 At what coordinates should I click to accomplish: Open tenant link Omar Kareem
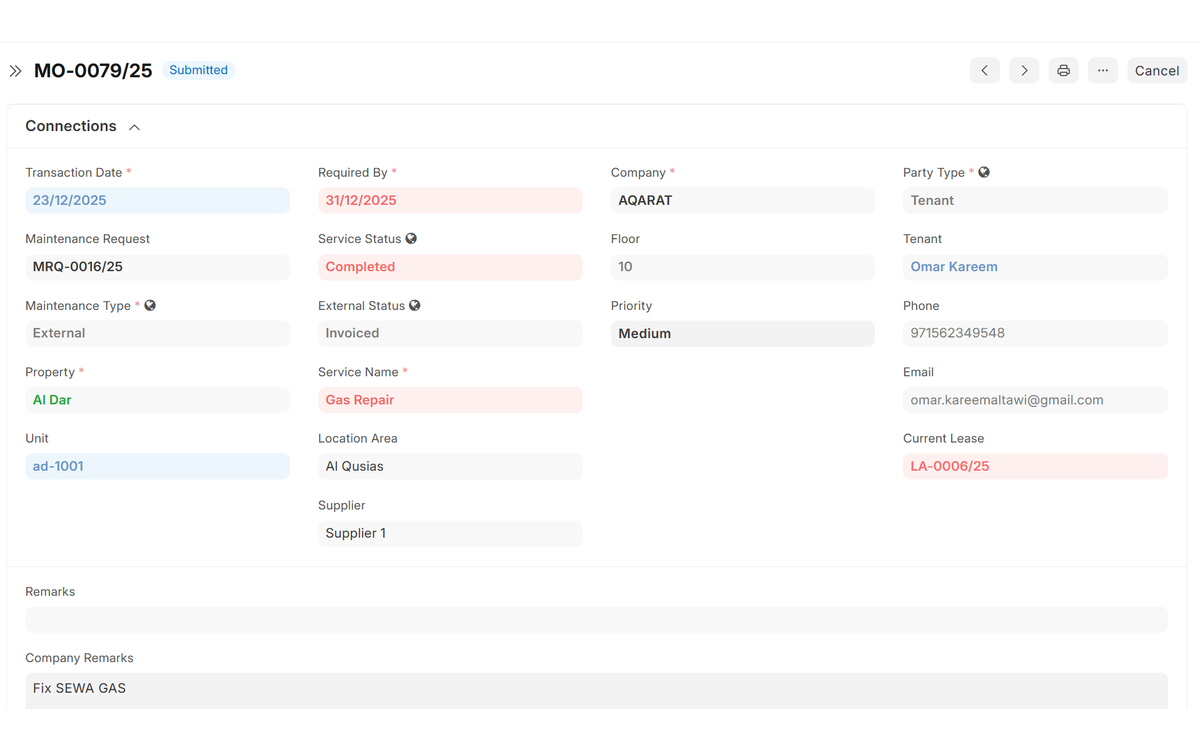[954, 267]
